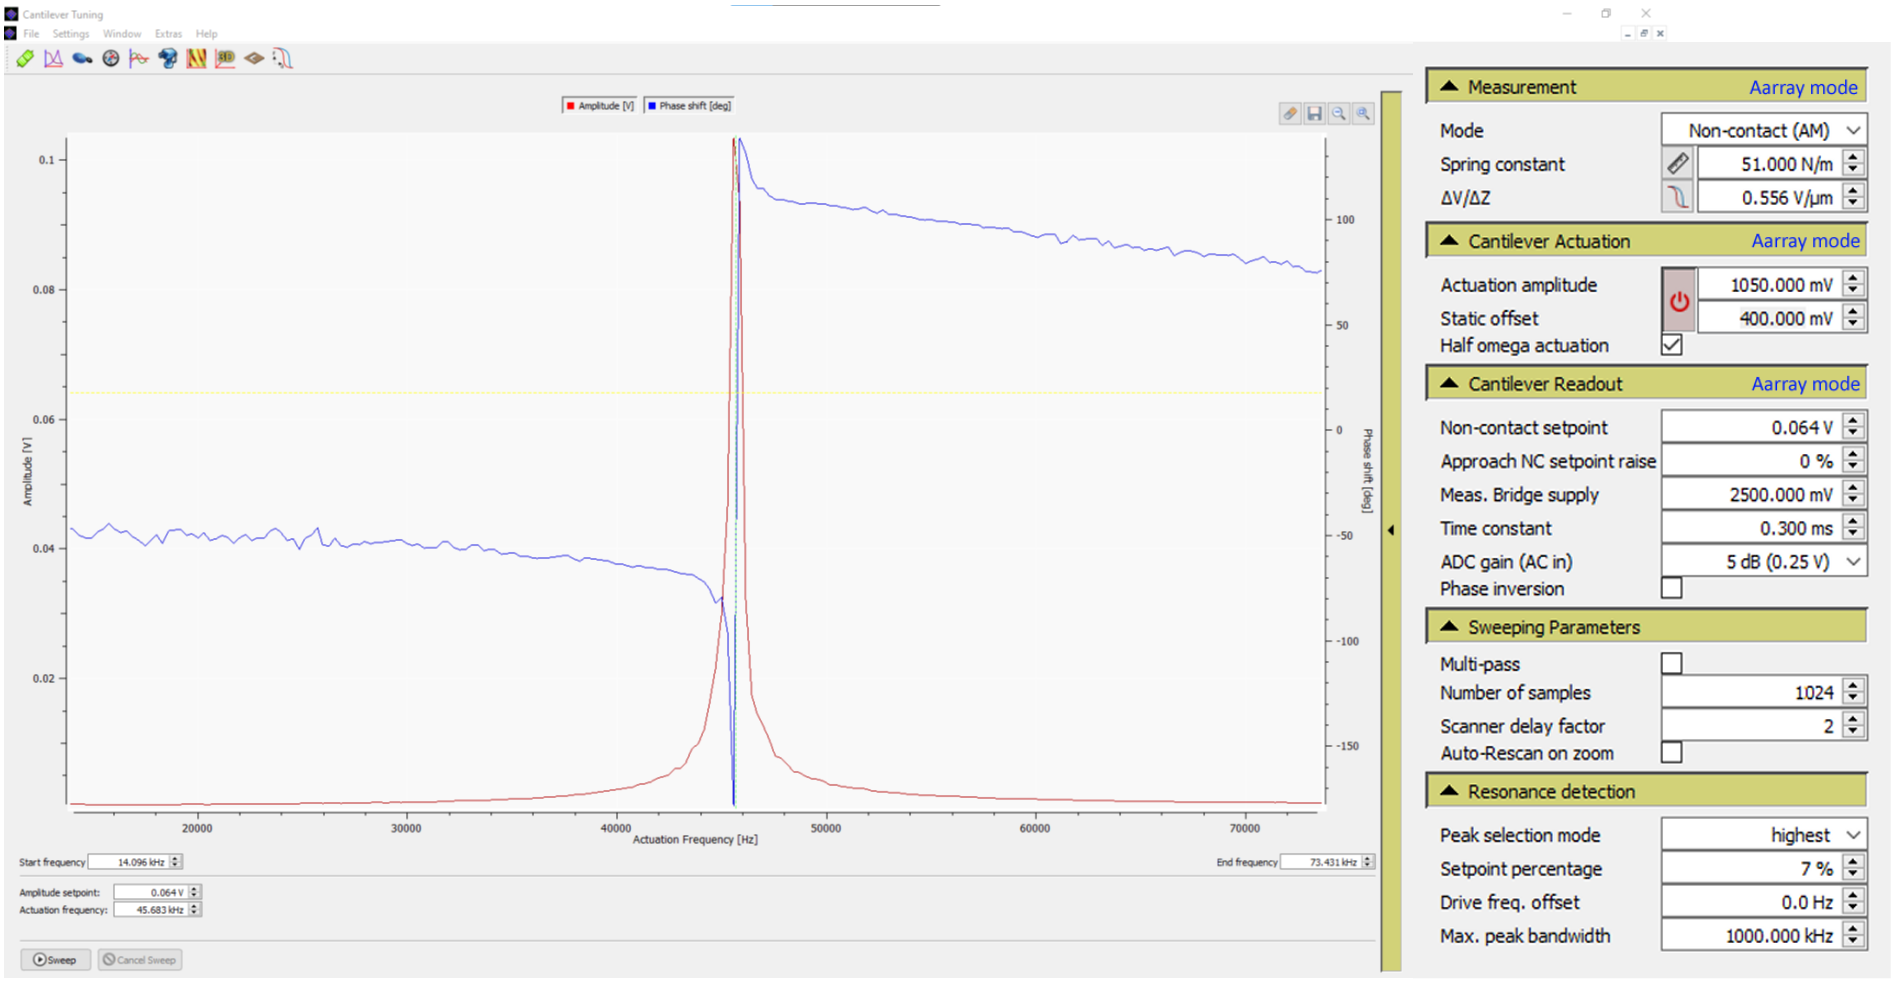Zoom out of the plot

click(1339, 114)
